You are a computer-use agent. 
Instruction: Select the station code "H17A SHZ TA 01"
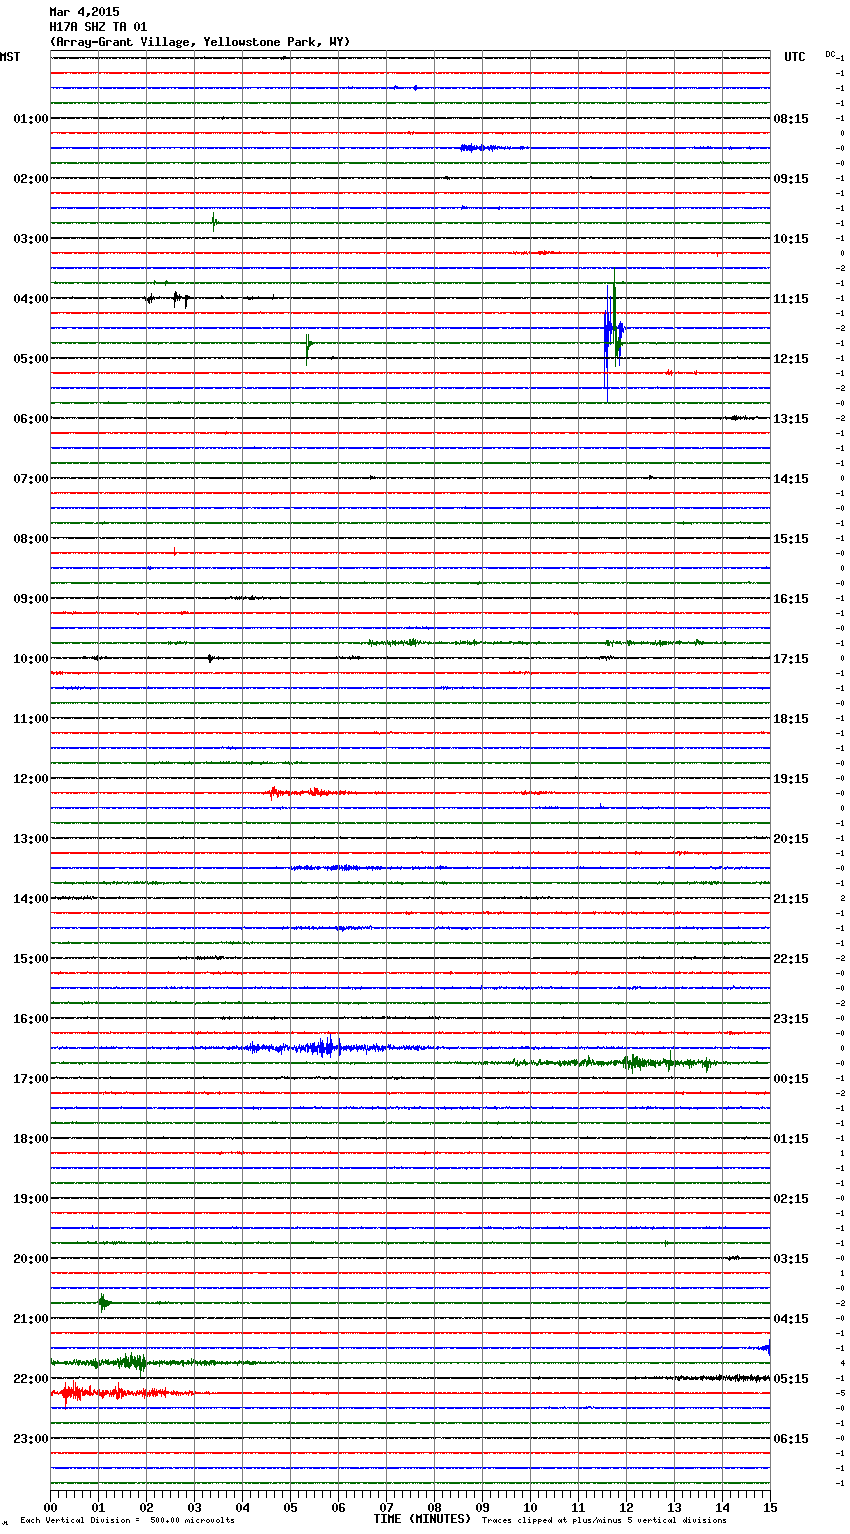98,27
